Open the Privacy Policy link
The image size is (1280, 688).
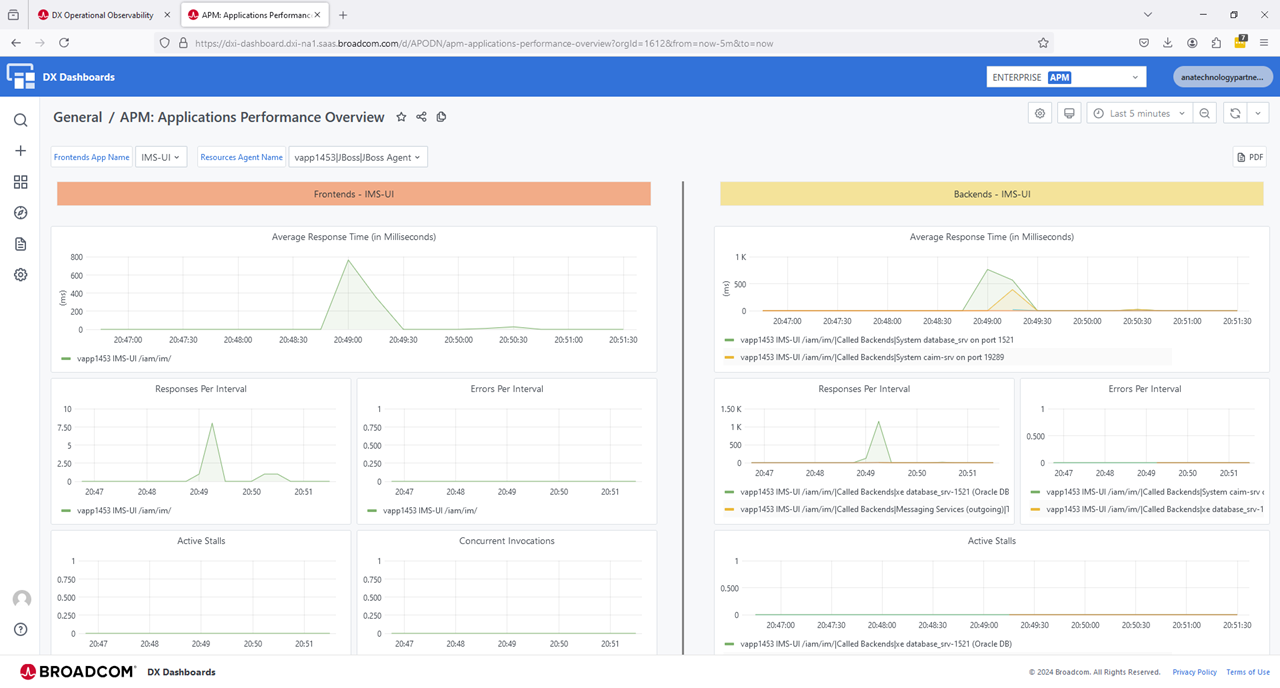tap(1194, 672)
